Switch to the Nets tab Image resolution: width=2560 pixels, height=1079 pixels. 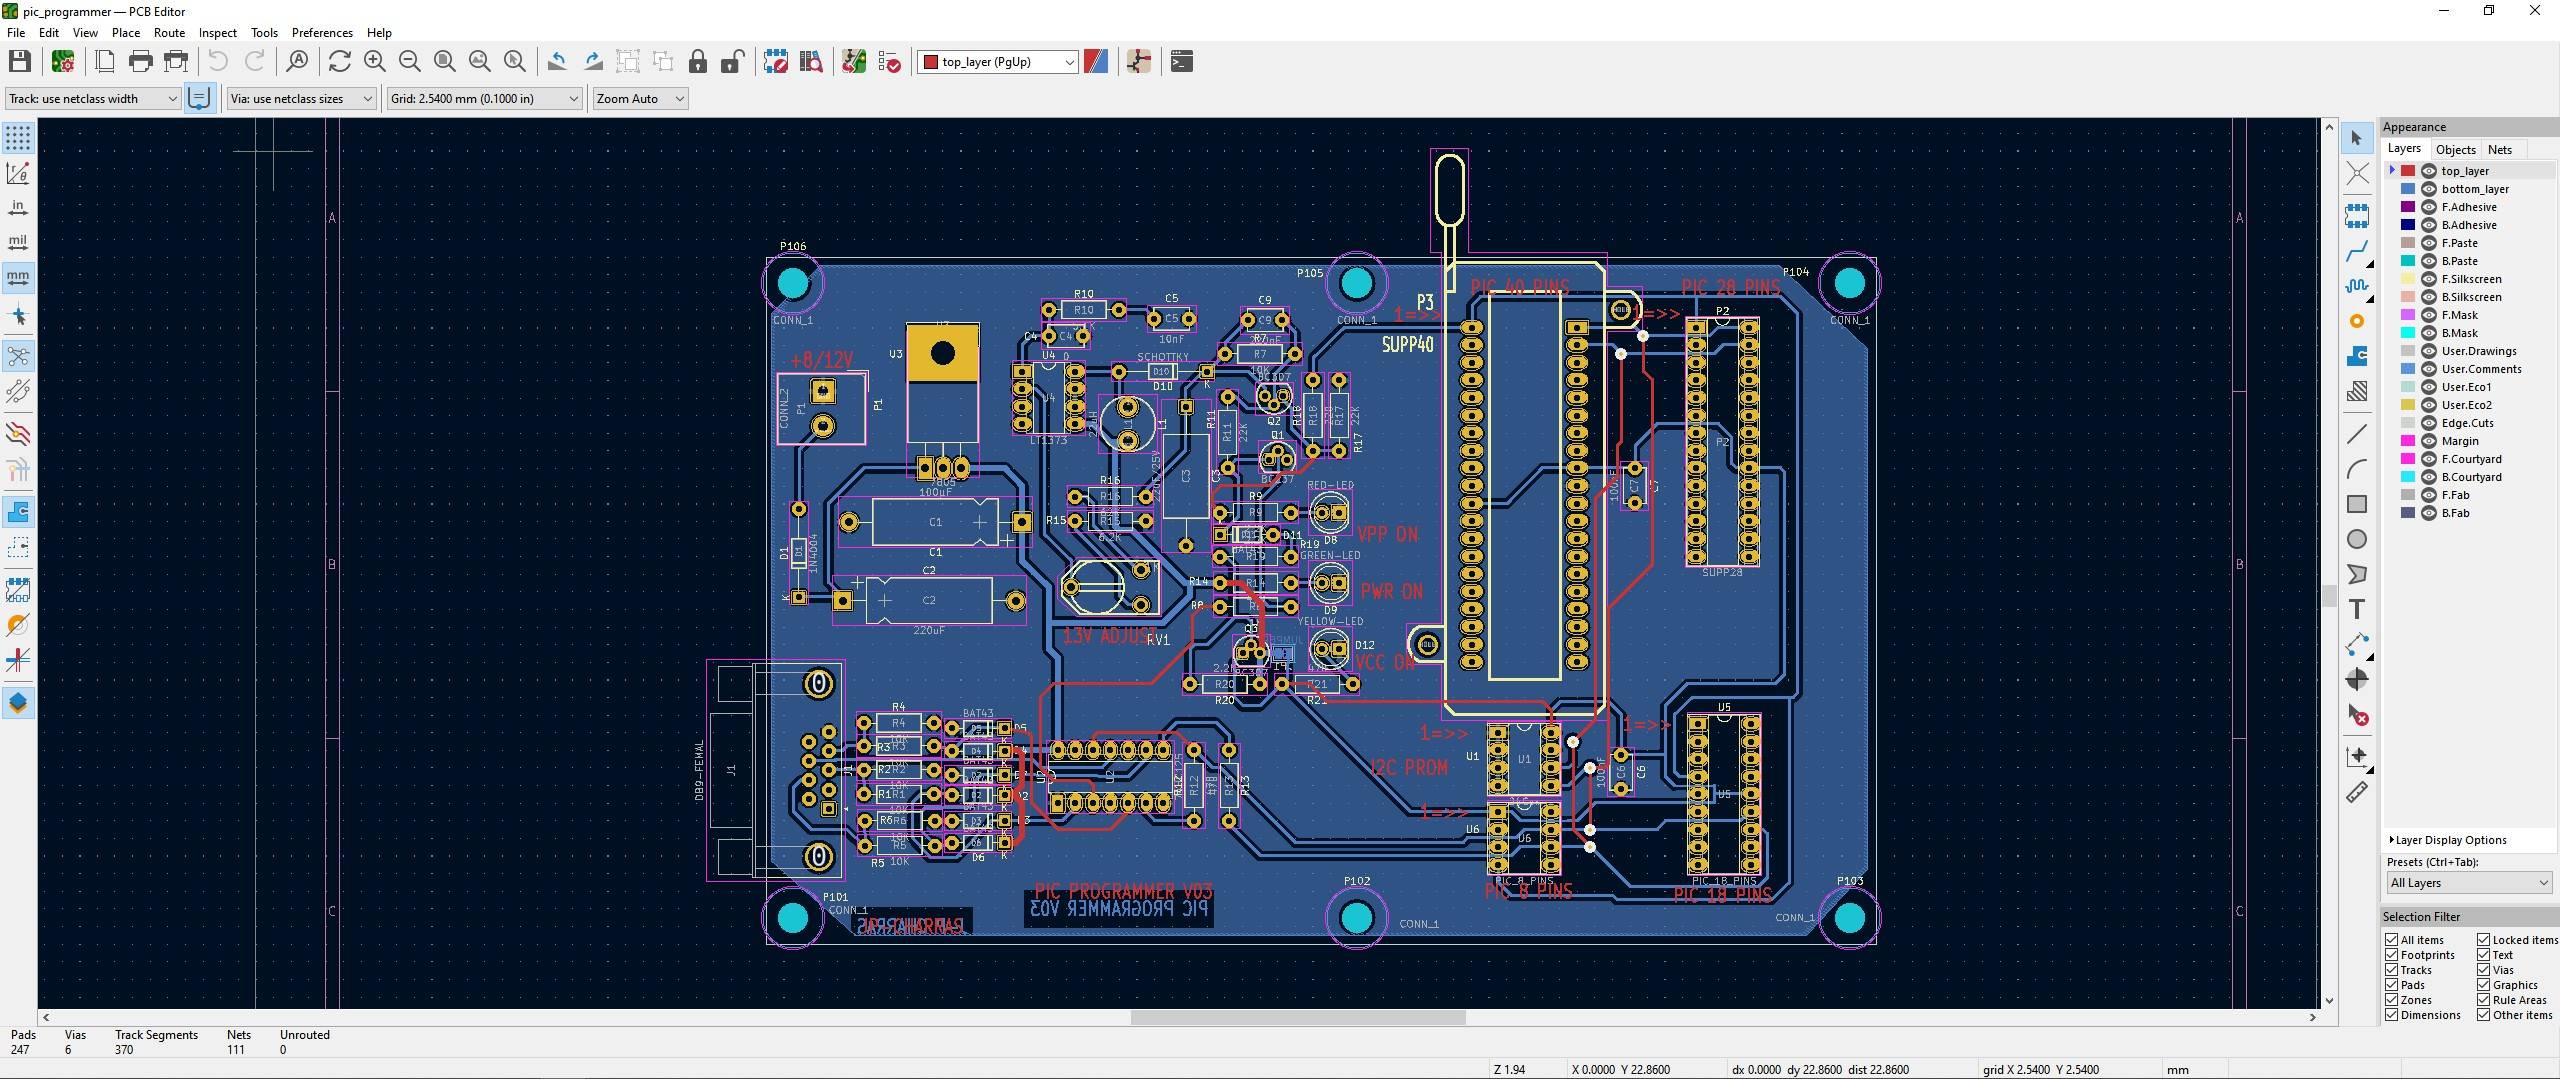2499,149
